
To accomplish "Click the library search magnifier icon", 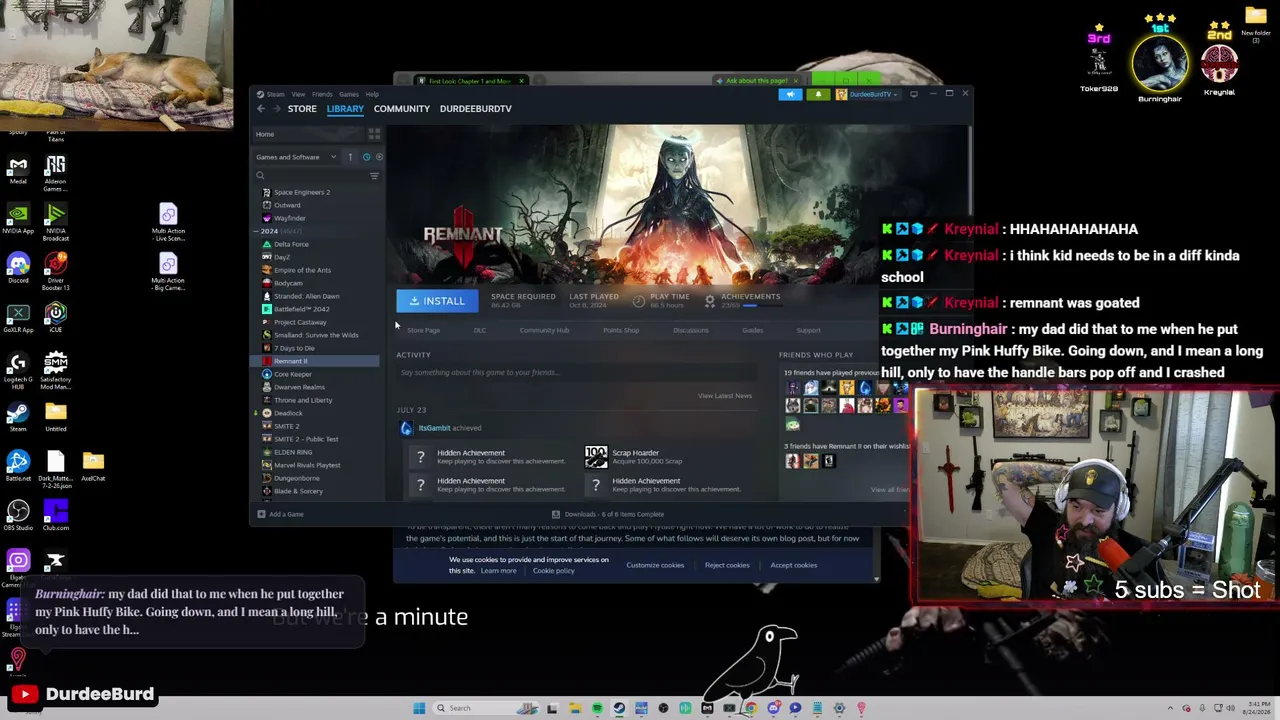I will 260,176.
